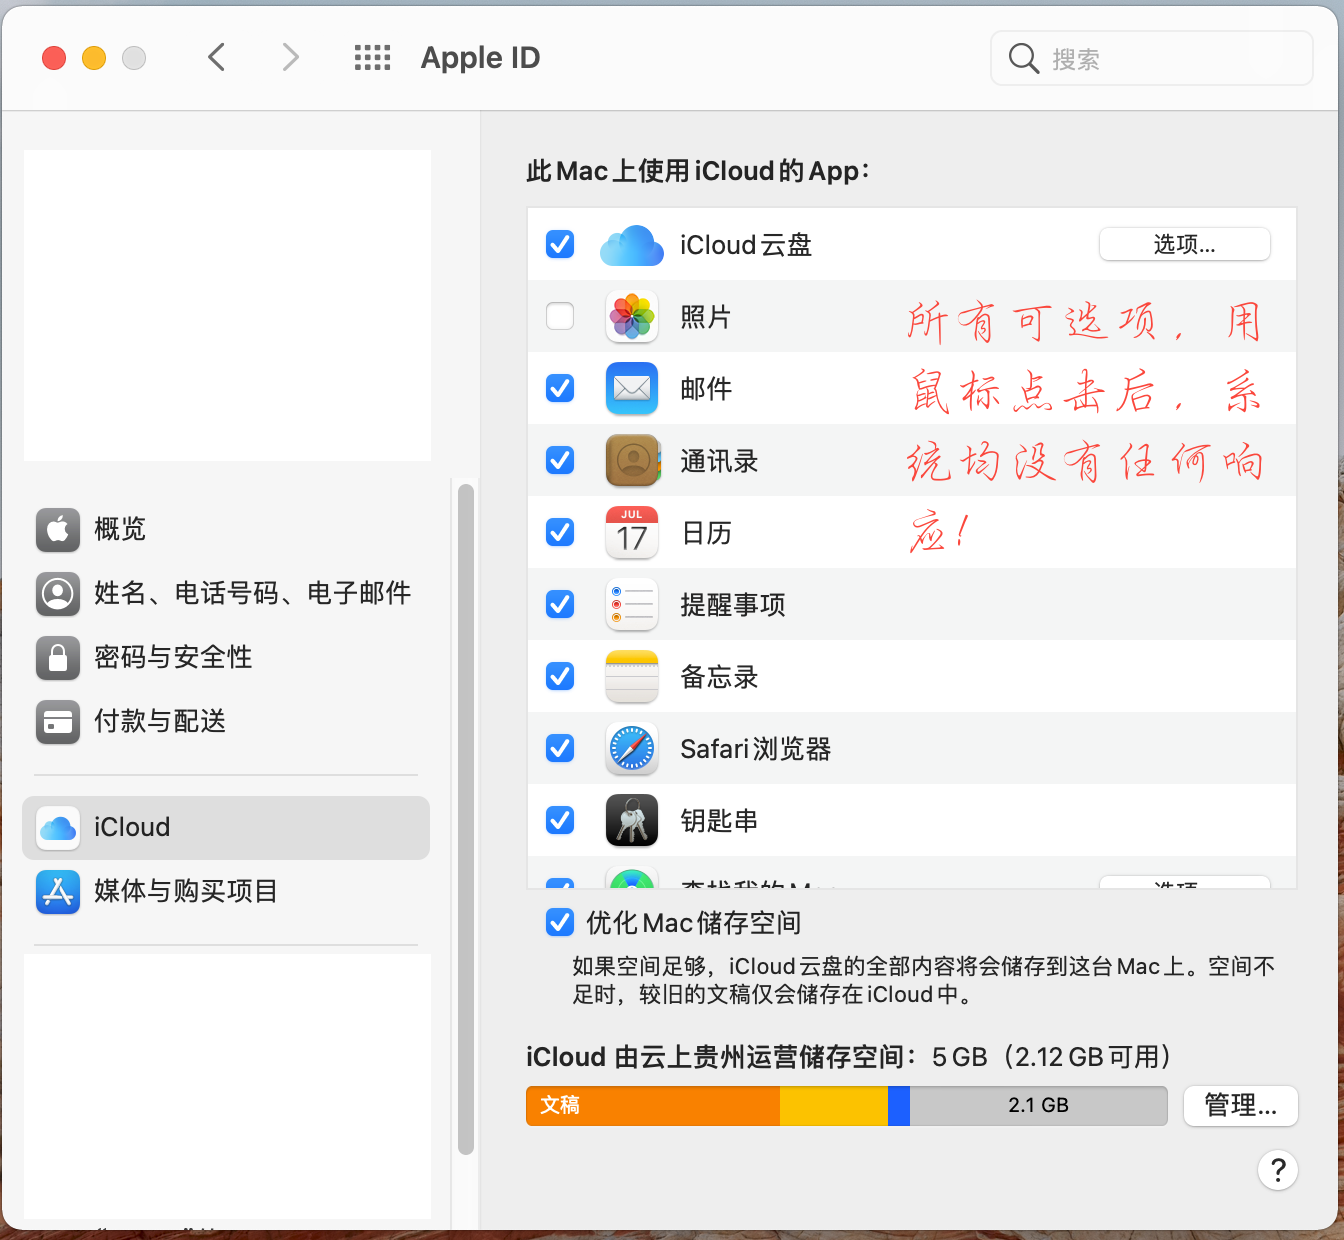This screenshot has width=1344, height=1240.
Task: Click the 此Mac上使用iCloud的App heading
Action: coord(698,171)
